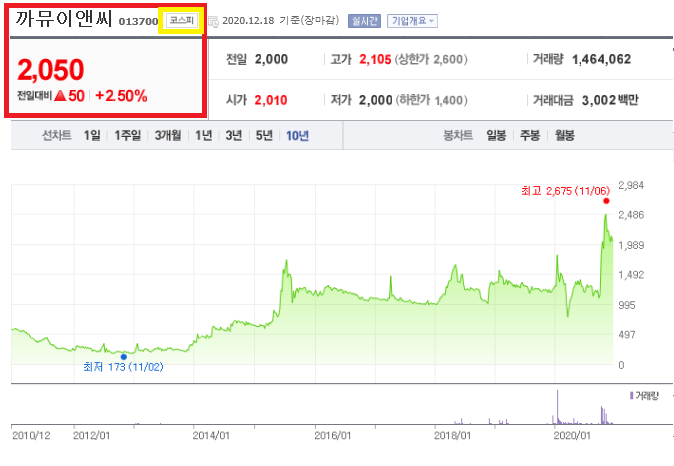Select the 5년 chart period
This screenshot has width=674, height=466.
tap(264, 135)
